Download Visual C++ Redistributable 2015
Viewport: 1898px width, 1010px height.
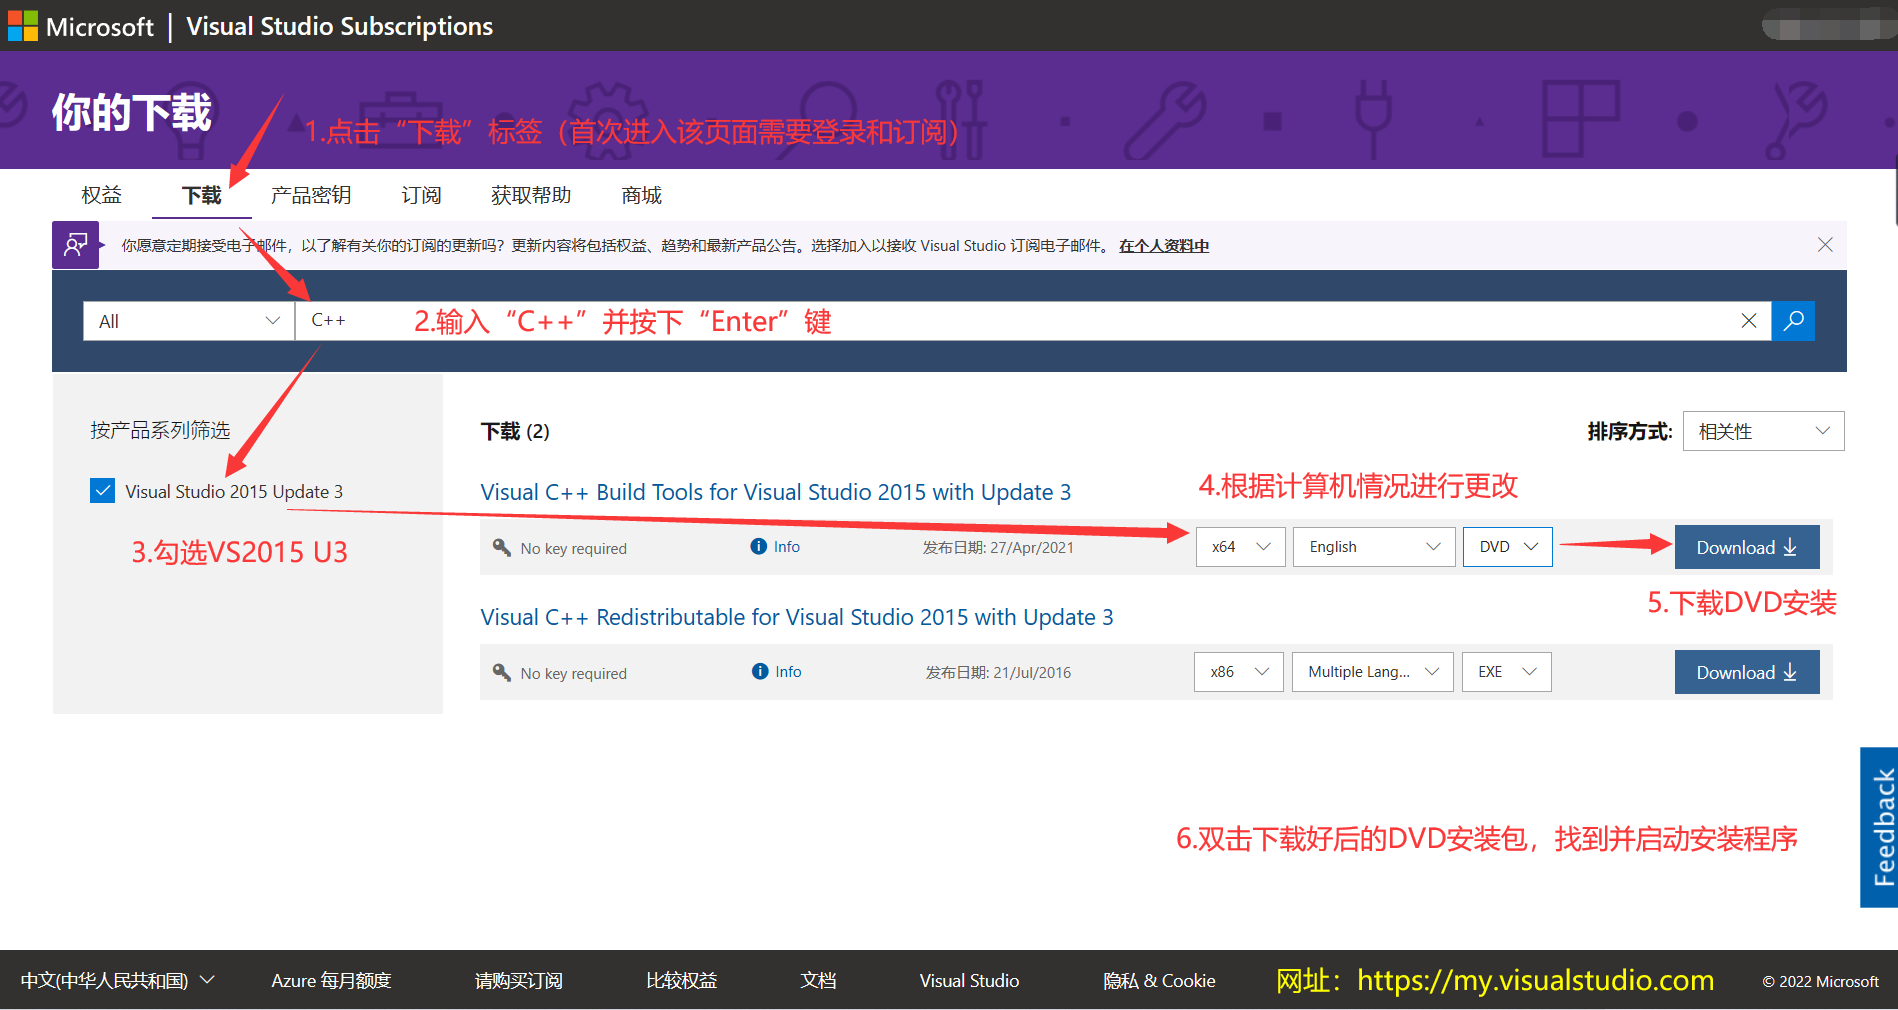pos(1747,672)
